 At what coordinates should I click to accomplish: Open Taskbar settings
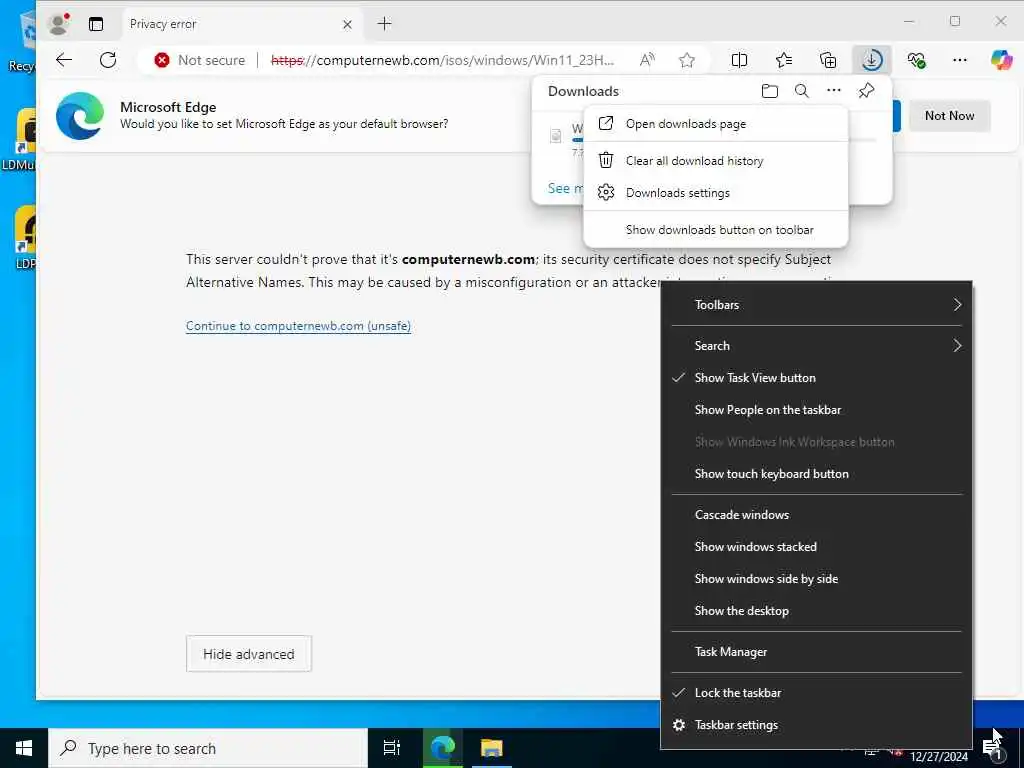(x=816, y=725)
